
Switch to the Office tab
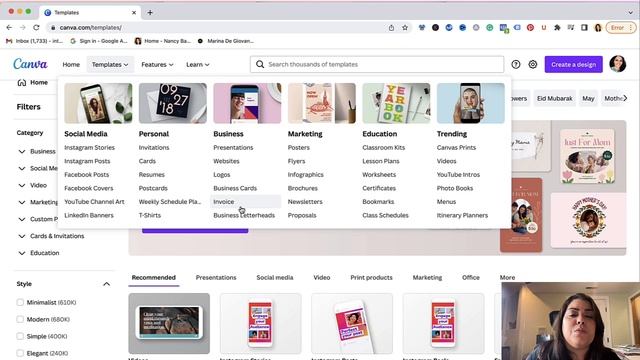[471, 278]
